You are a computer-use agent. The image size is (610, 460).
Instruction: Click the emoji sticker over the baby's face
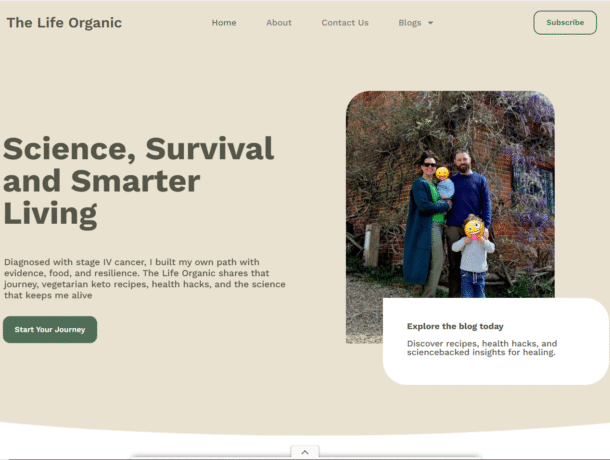pyautogui.click(x=442, y=173)
